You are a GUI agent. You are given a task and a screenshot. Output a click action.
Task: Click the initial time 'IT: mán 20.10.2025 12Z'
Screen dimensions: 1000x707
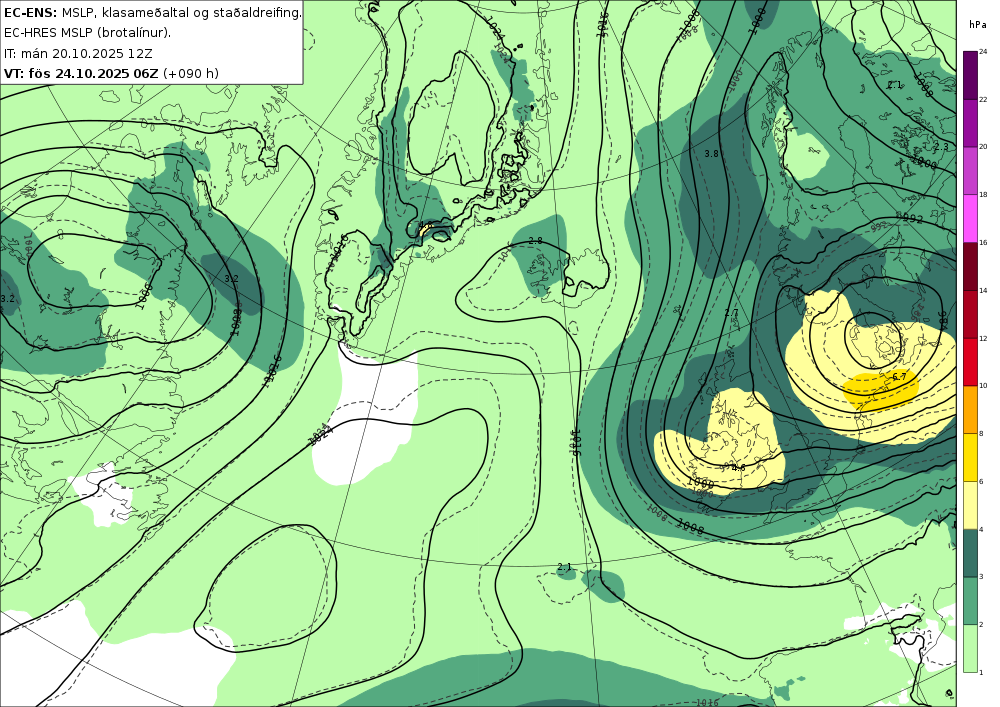tap(78, 53)
